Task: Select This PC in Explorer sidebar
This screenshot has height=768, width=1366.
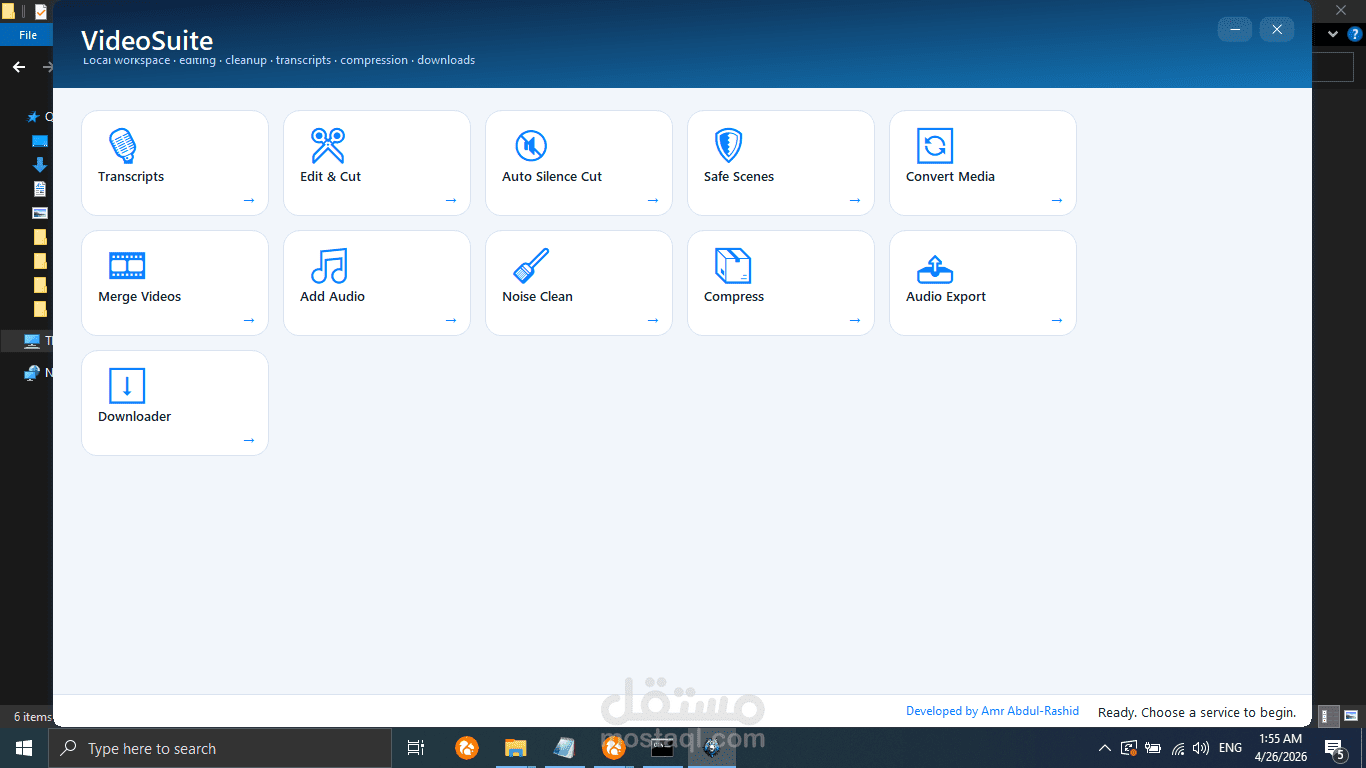Action: (x=32, y=341)
